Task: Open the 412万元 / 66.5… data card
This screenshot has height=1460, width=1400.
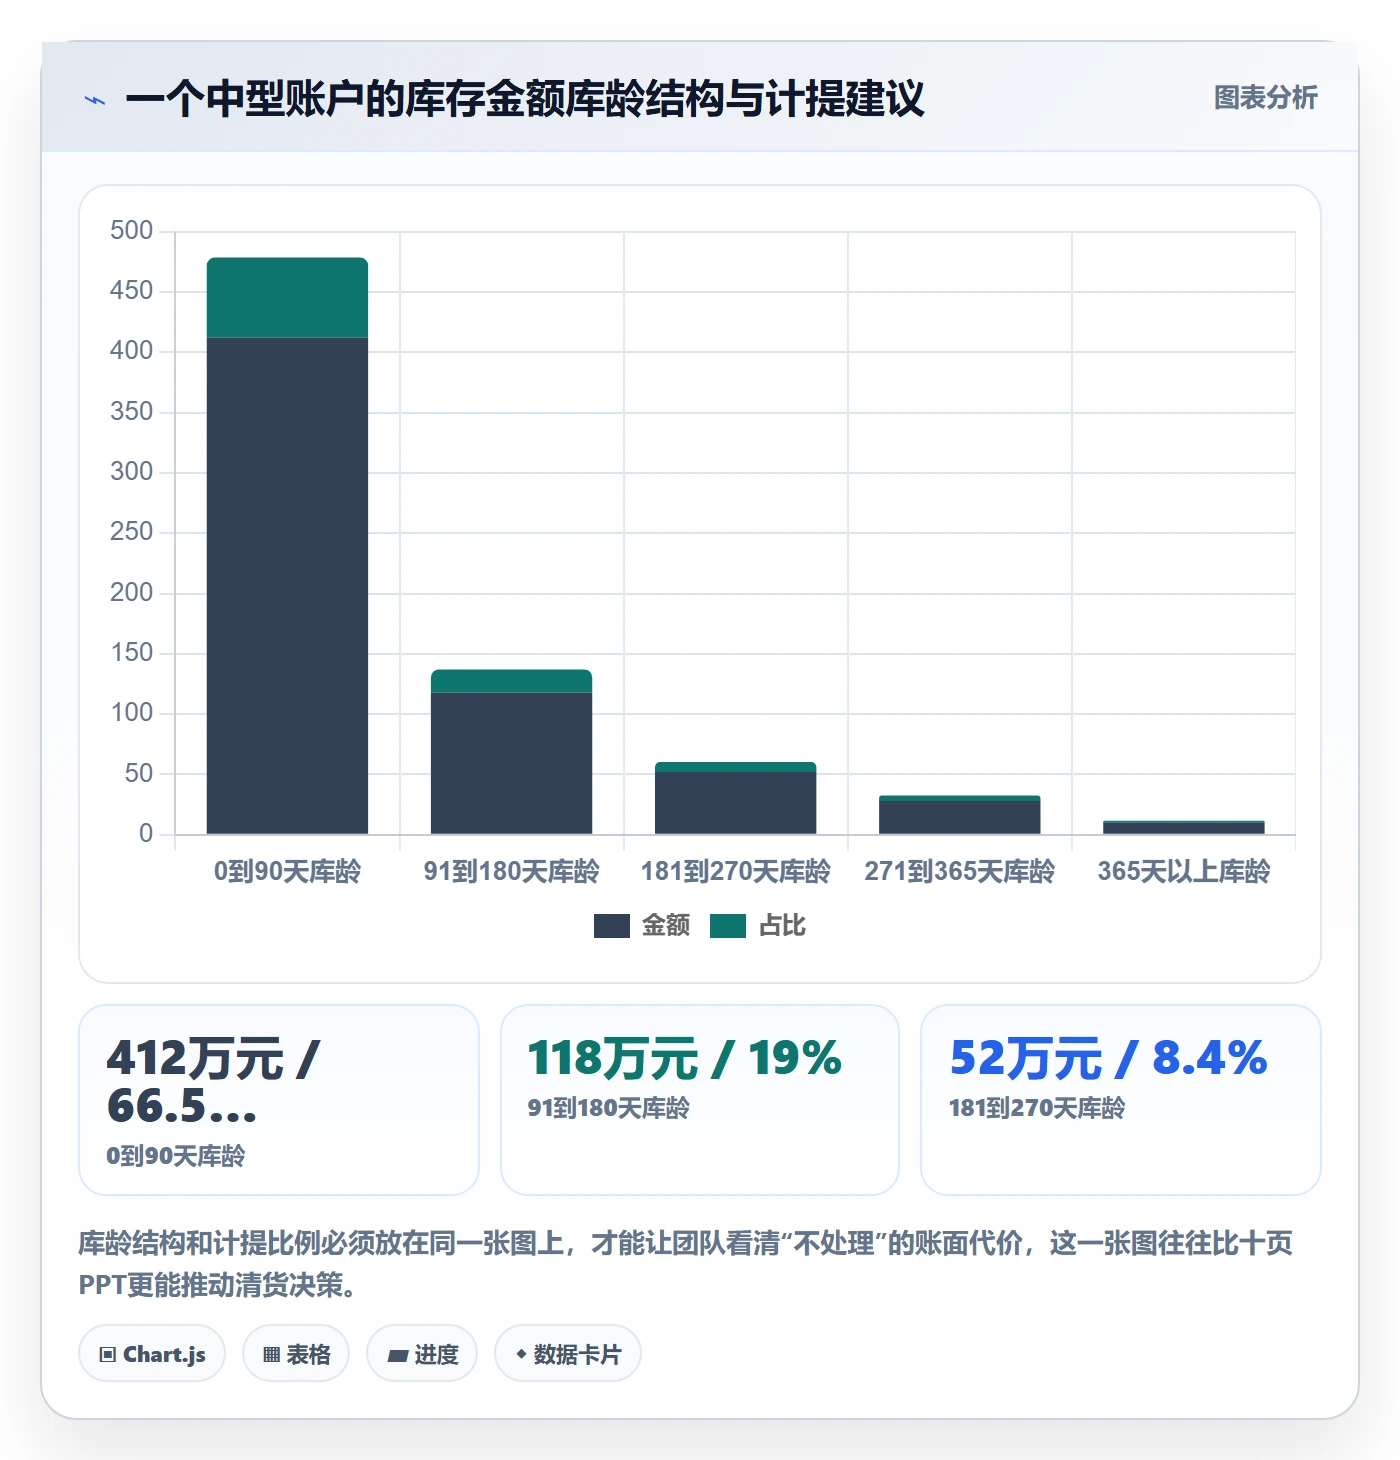Action: [279, 1100]
